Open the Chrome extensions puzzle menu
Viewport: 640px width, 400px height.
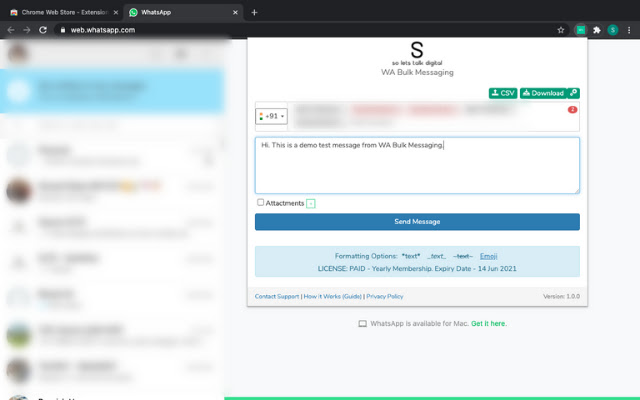point(597,30)
